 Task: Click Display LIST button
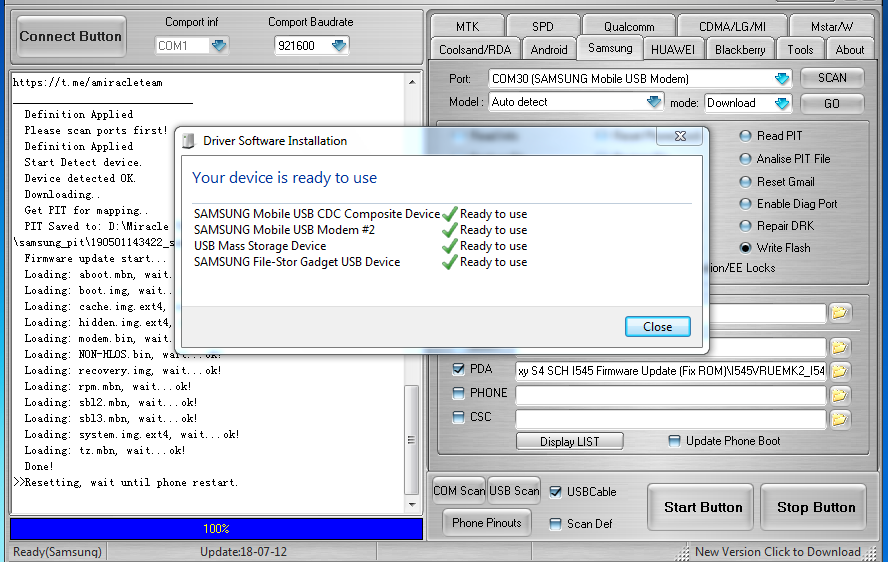570,441
